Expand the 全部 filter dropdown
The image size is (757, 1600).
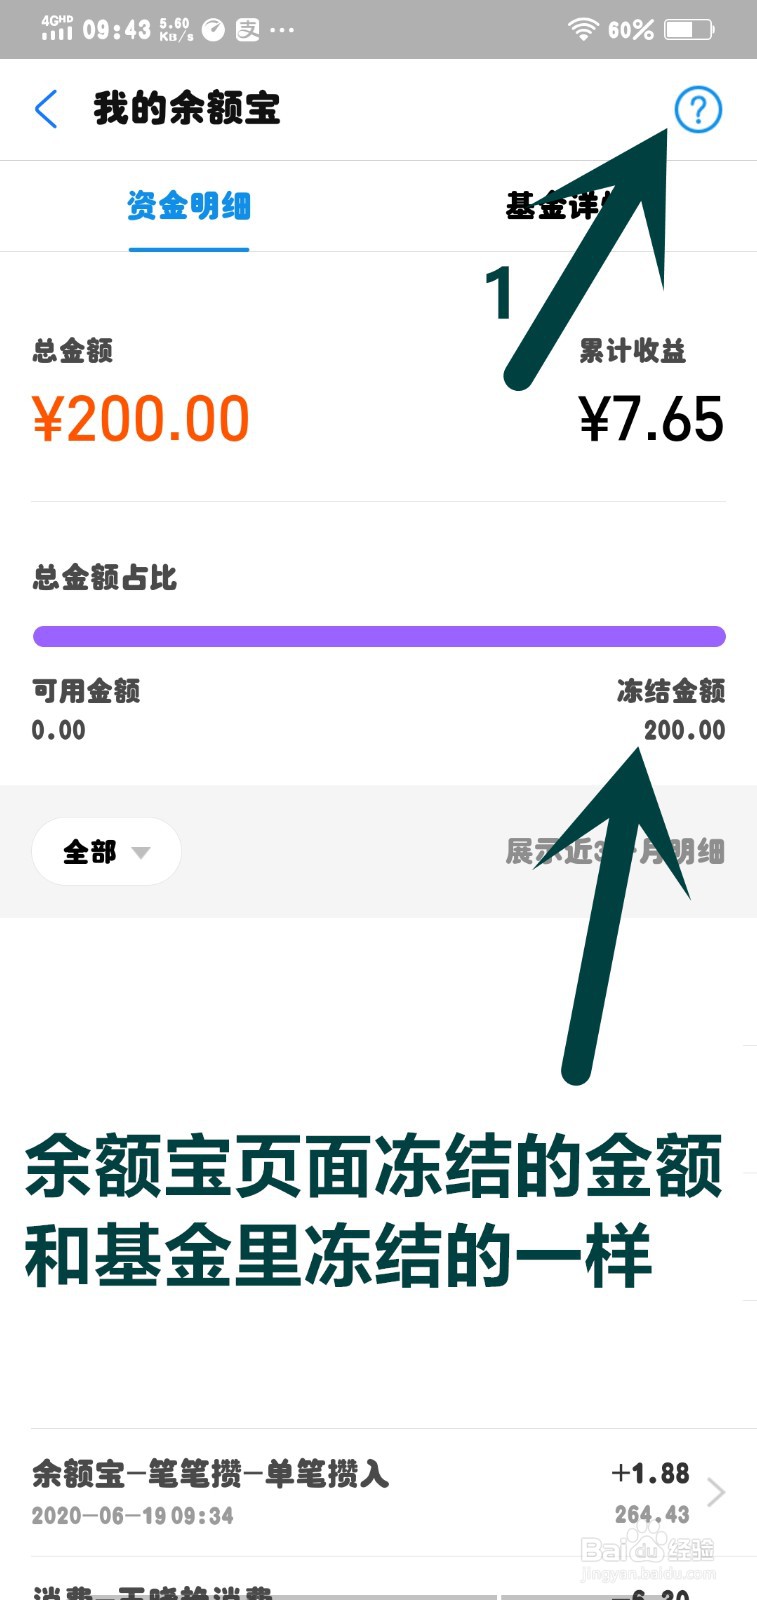[106, 852]
